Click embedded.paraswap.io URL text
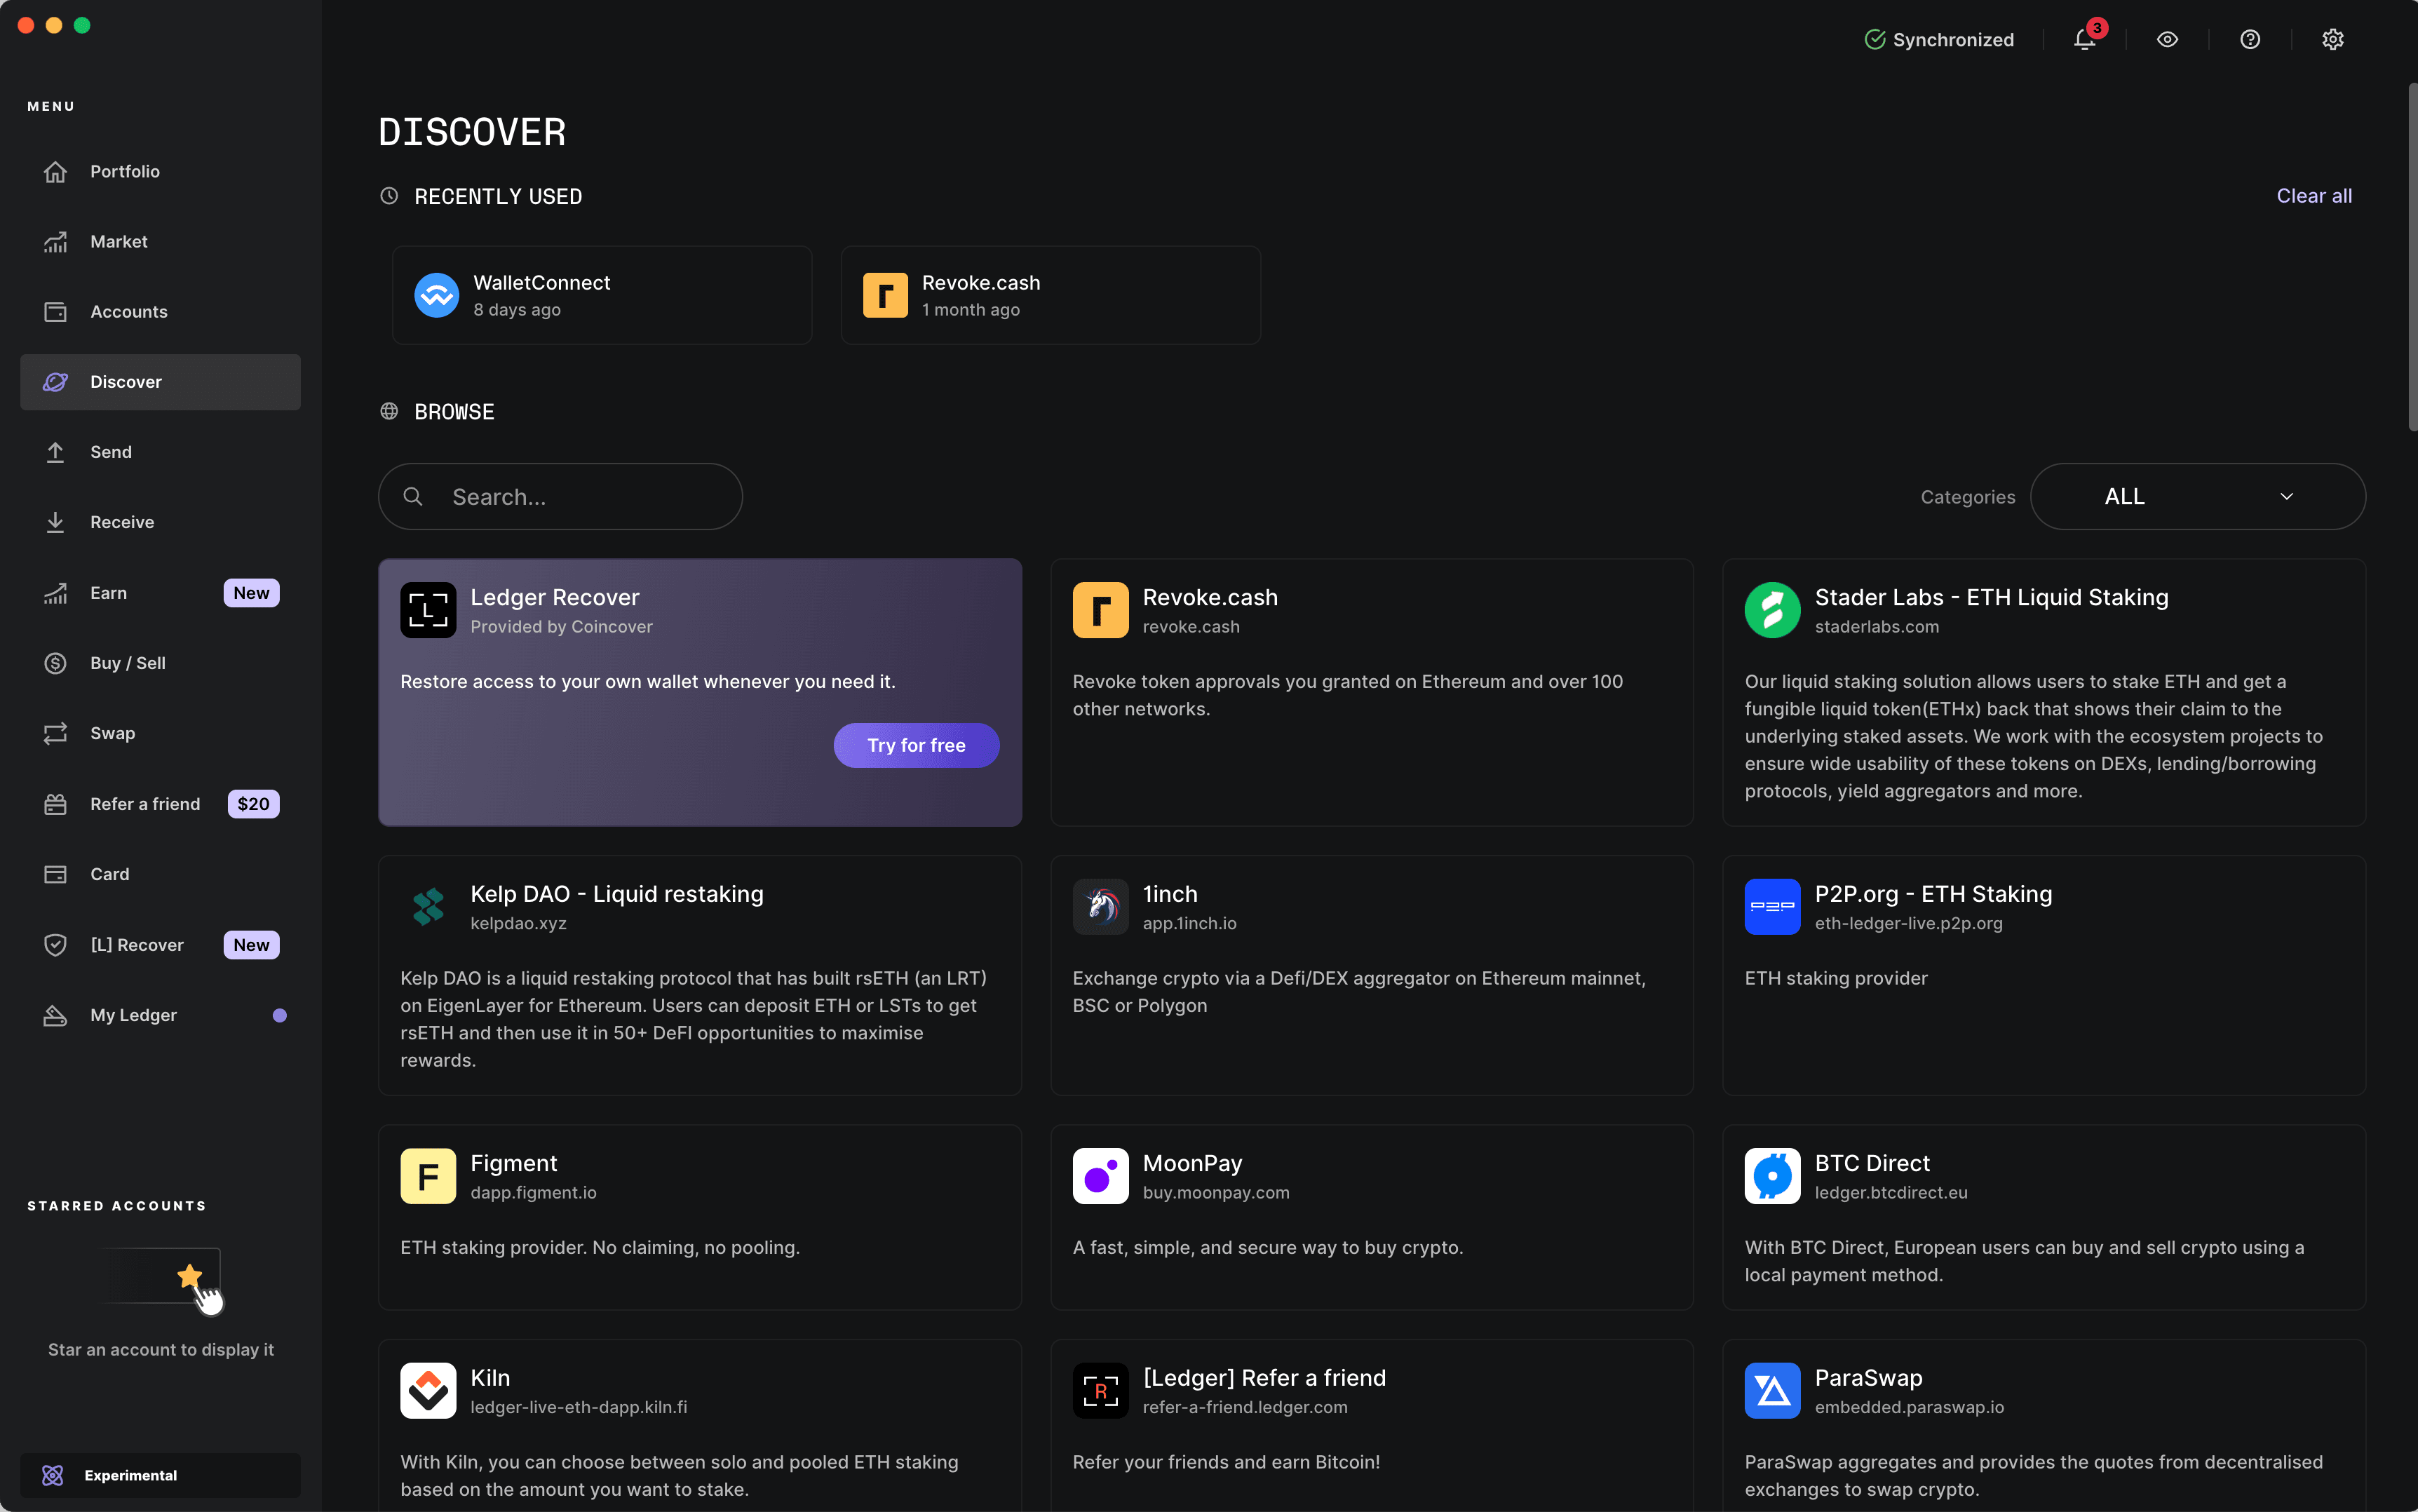Screen dimensions: 2418x1512 click(1909, 1407)
